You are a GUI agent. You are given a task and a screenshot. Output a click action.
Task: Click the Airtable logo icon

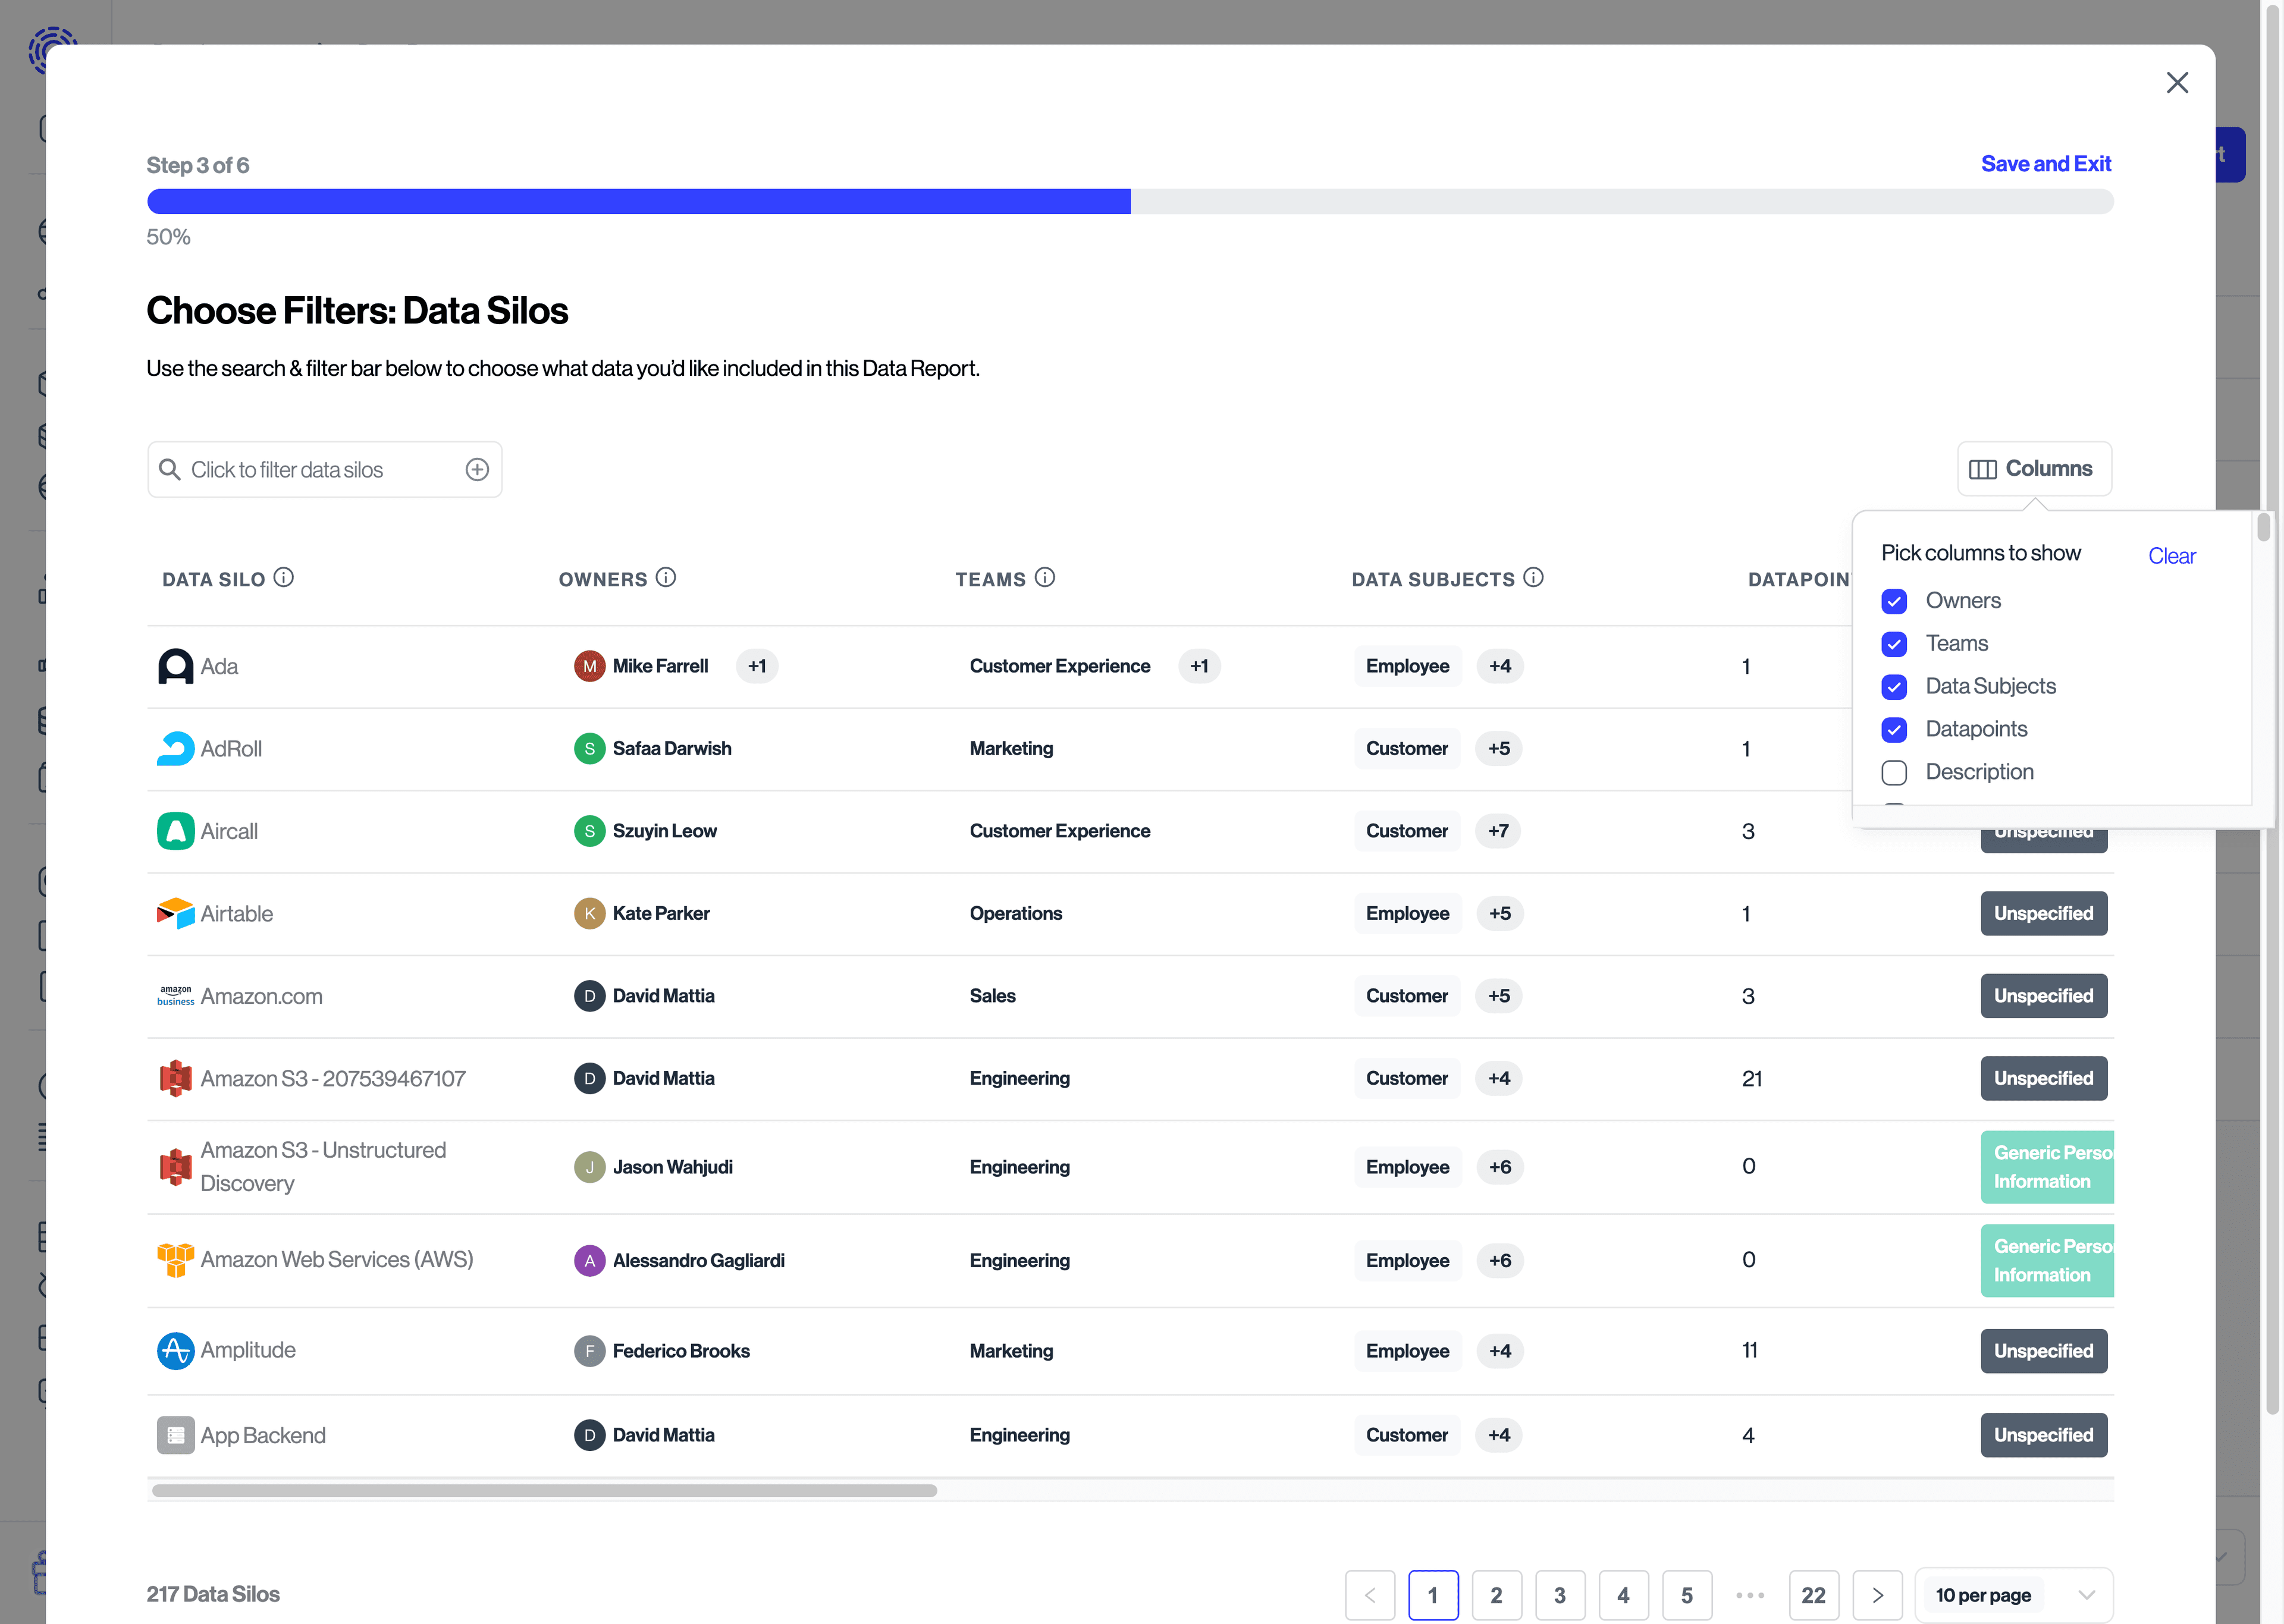(x=175, y=913)
